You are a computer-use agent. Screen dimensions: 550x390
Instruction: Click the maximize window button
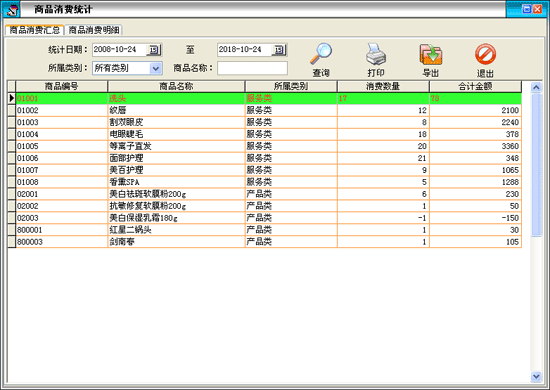coord(526,9)
